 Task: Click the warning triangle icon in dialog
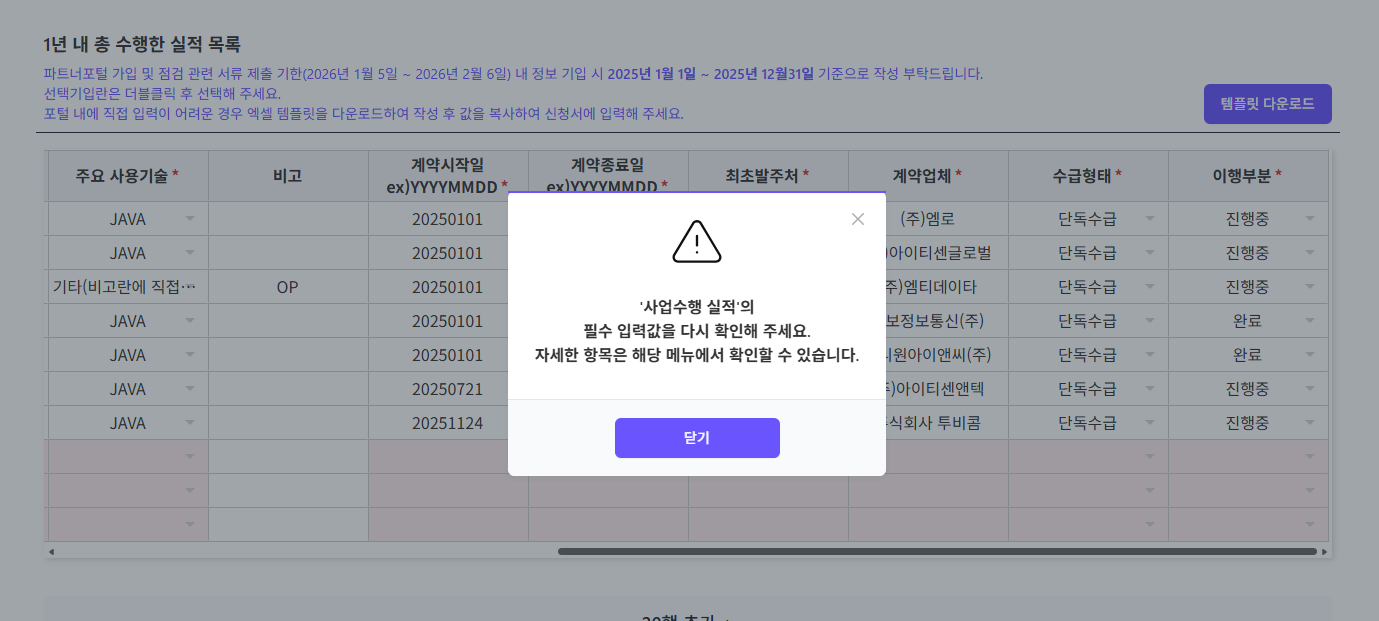click(x=697, y=242)
